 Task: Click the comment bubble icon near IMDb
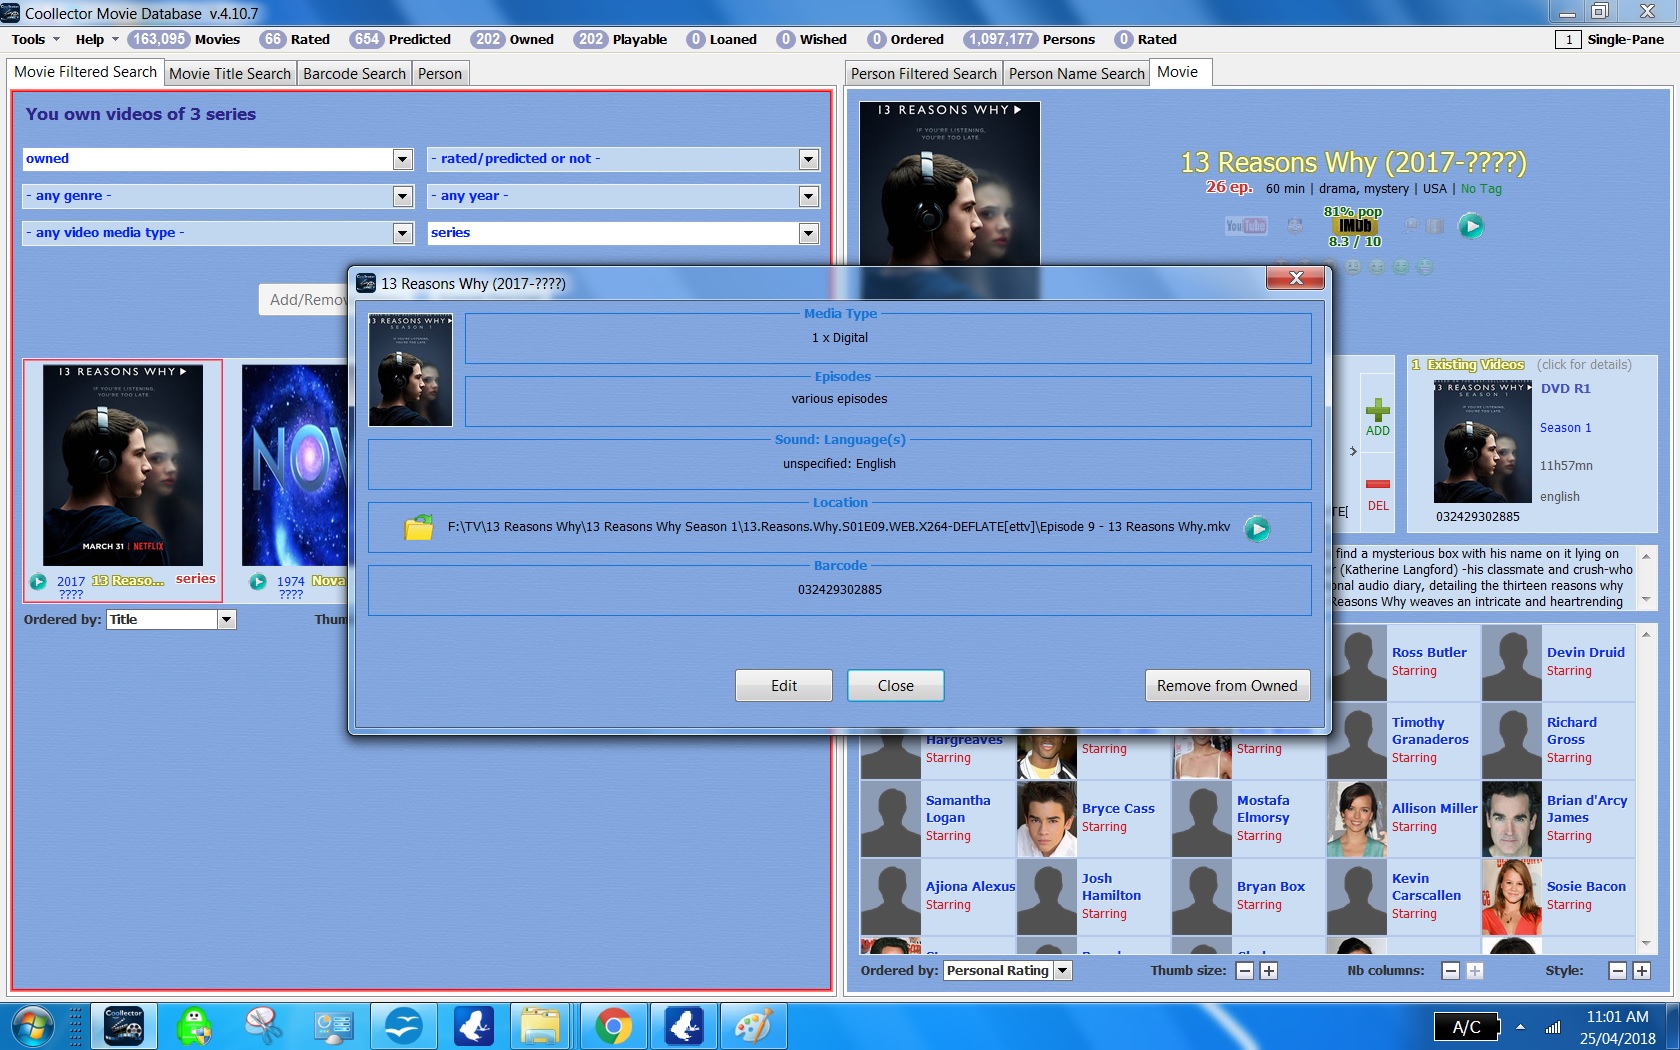[1411, 226]
